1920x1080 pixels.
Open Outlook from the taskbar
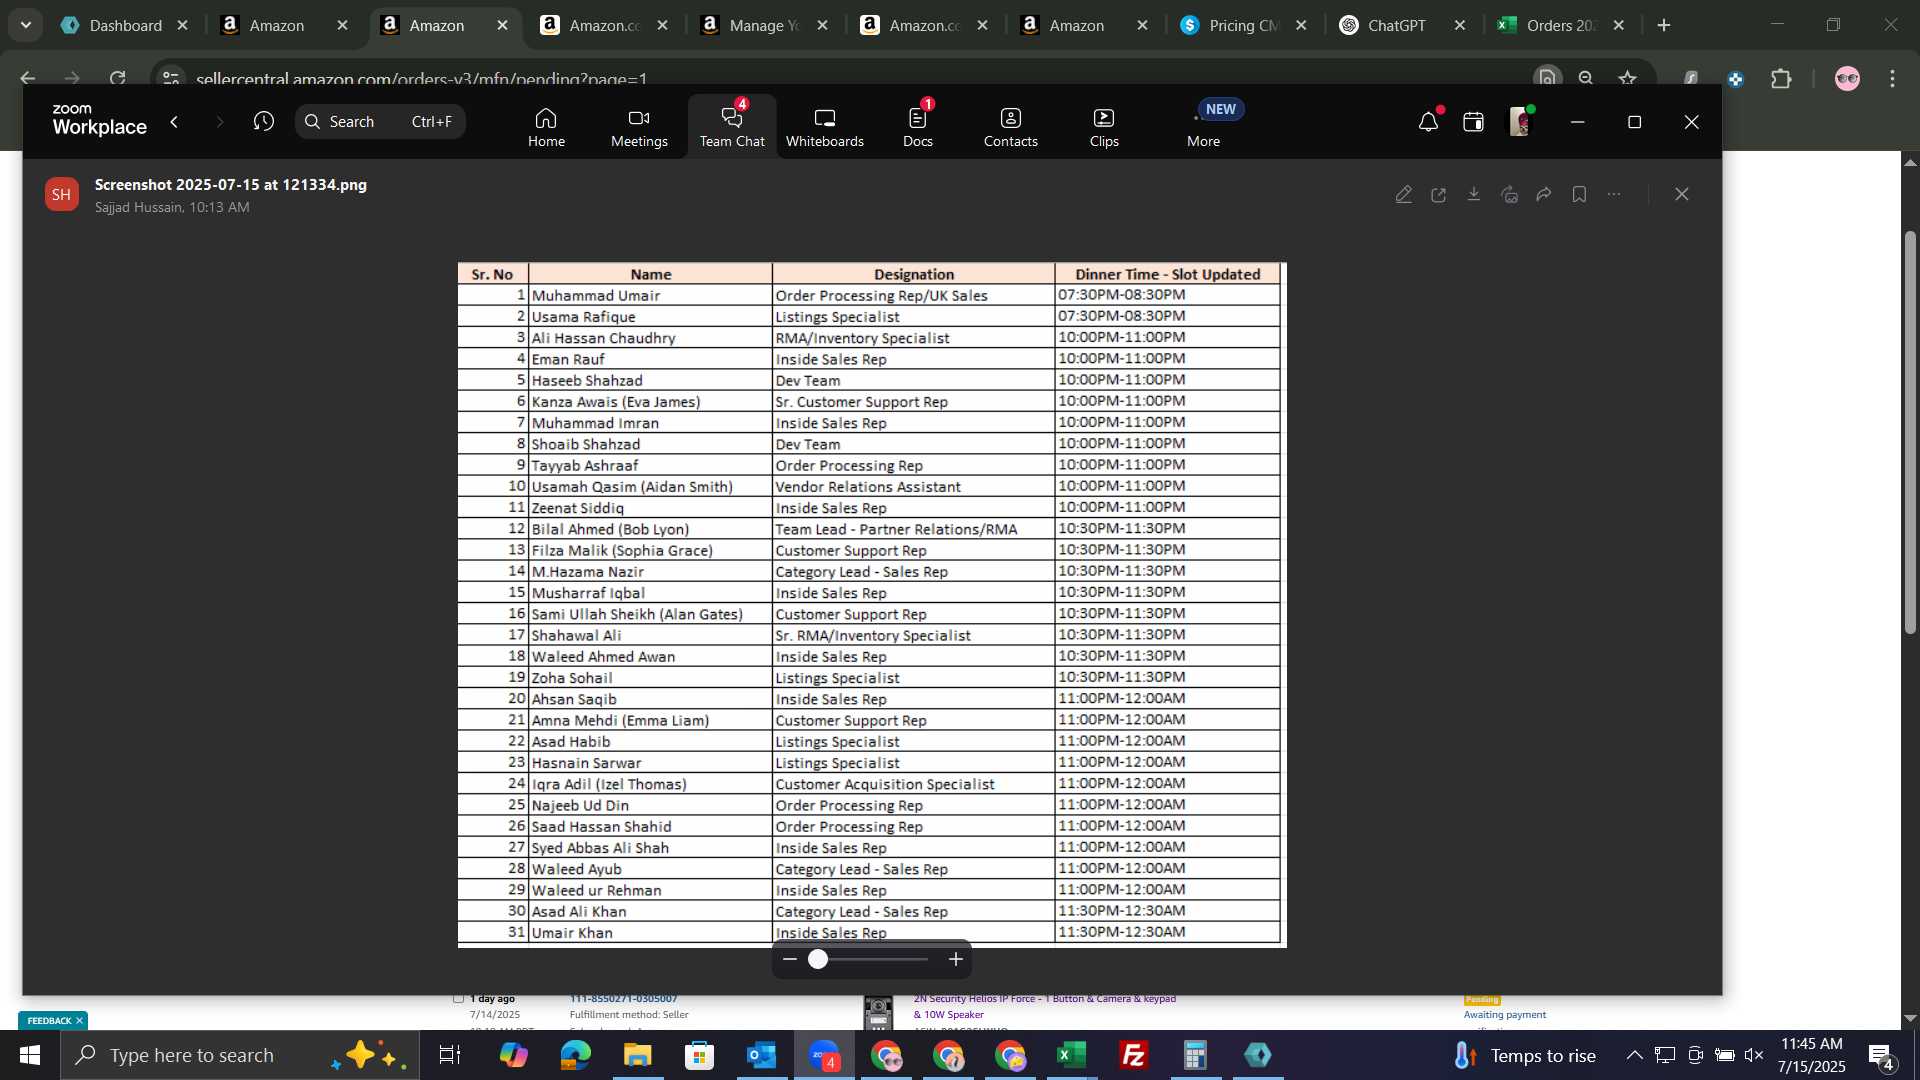(761, 1055)
